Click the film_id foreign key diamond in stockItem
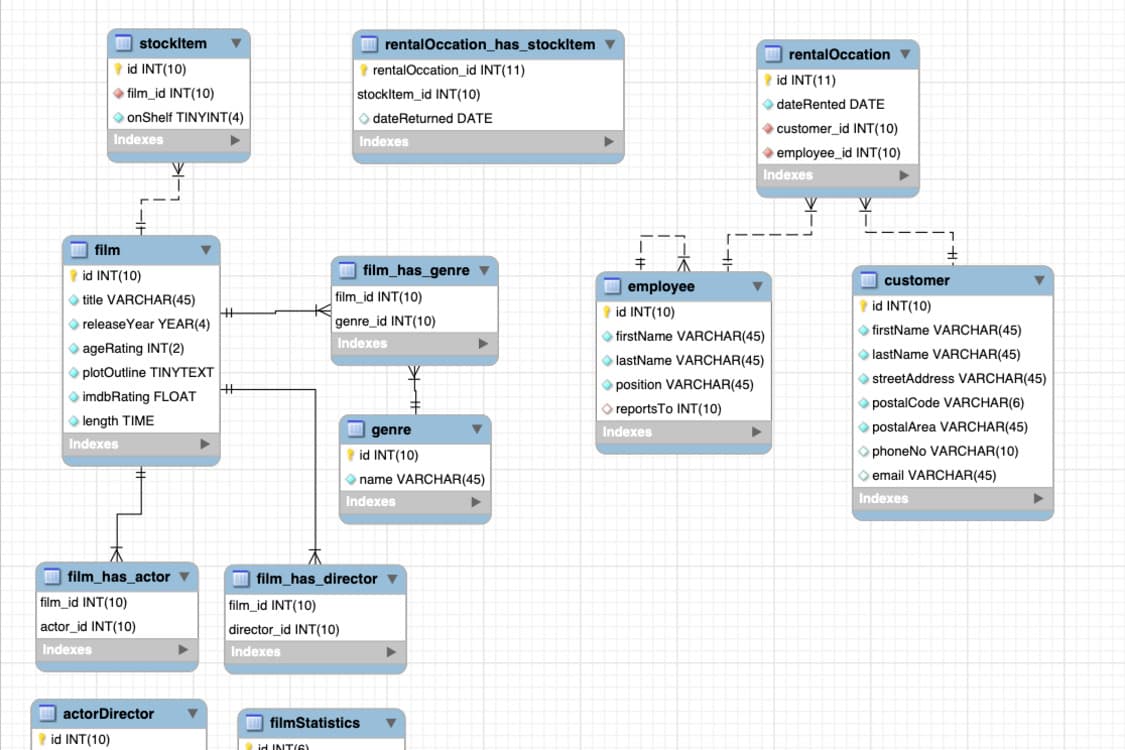This screenshot has height=750, width=1125. (118, 93)
